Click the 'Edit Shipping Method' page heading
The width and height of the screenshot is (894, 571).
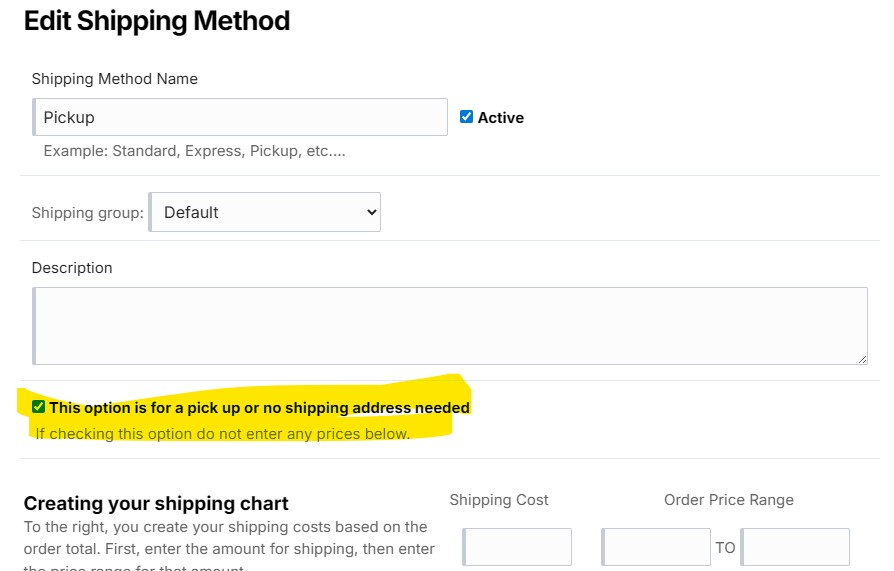click(157, 21)
